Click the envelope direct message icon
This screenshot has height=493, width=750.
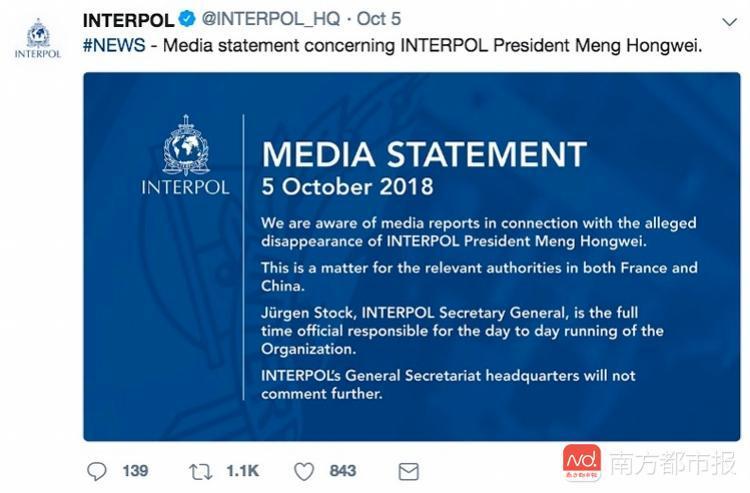coord(409,472)
